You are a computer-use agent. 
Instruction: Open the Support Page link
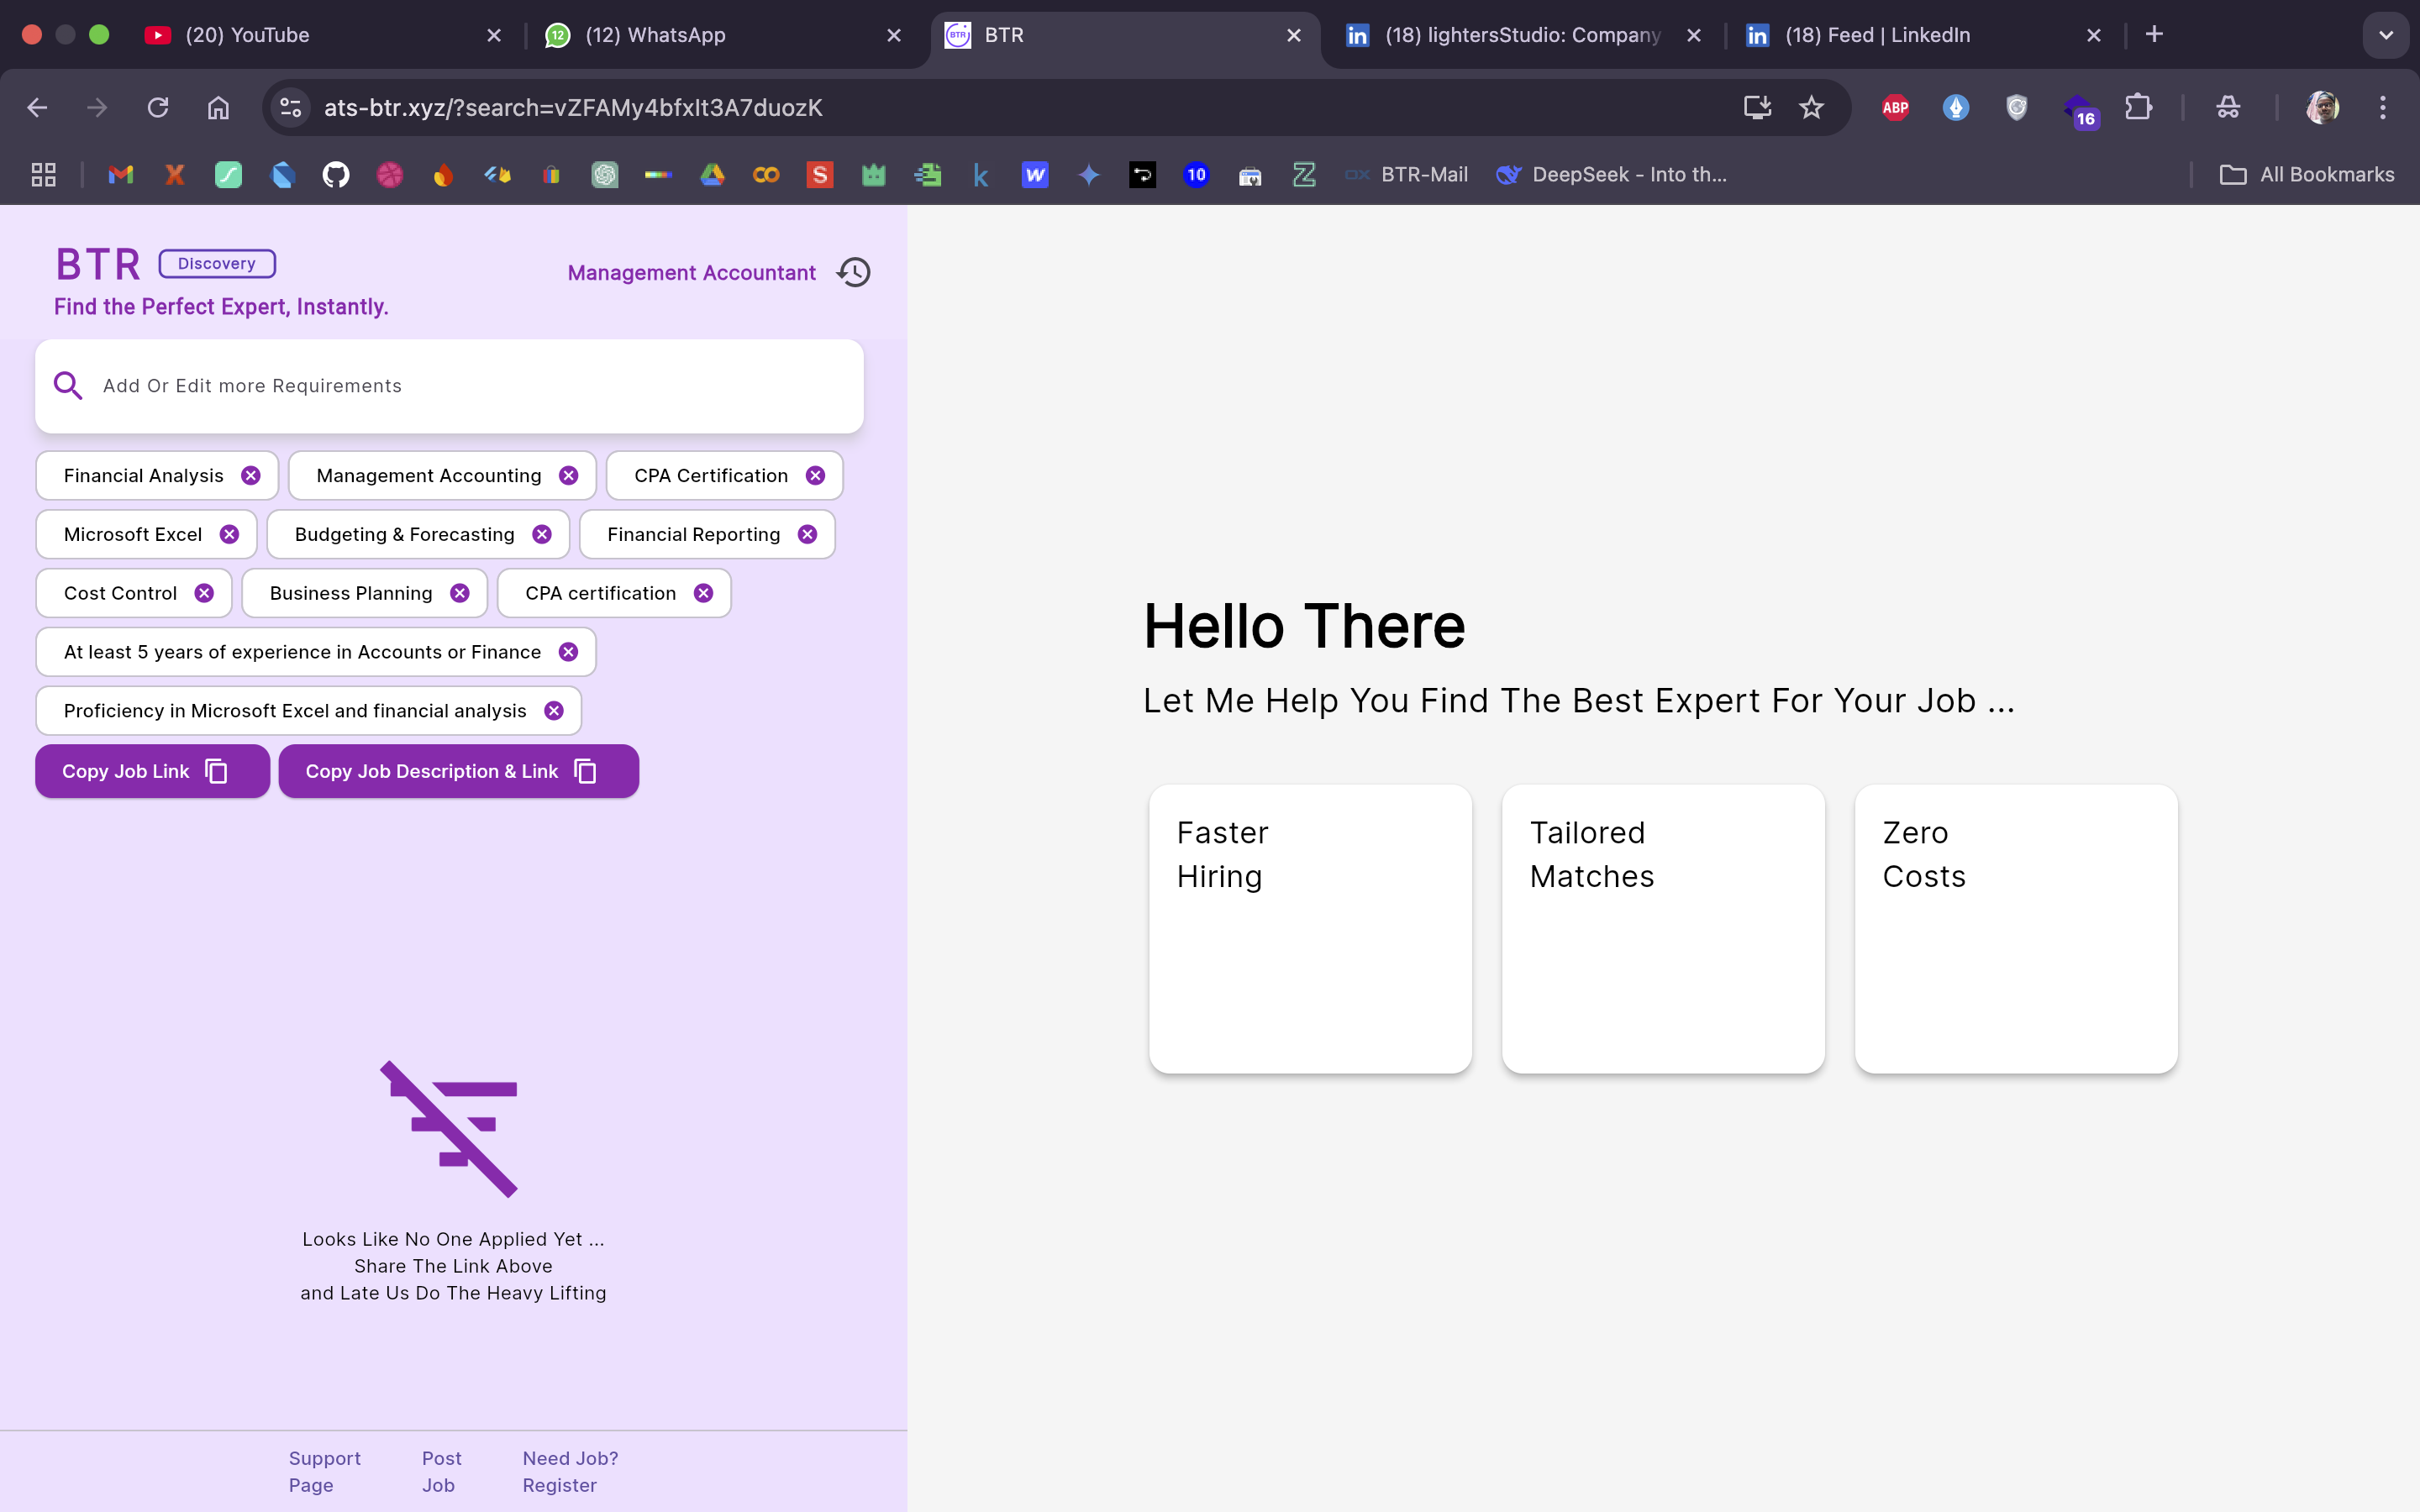(324, 1471)
